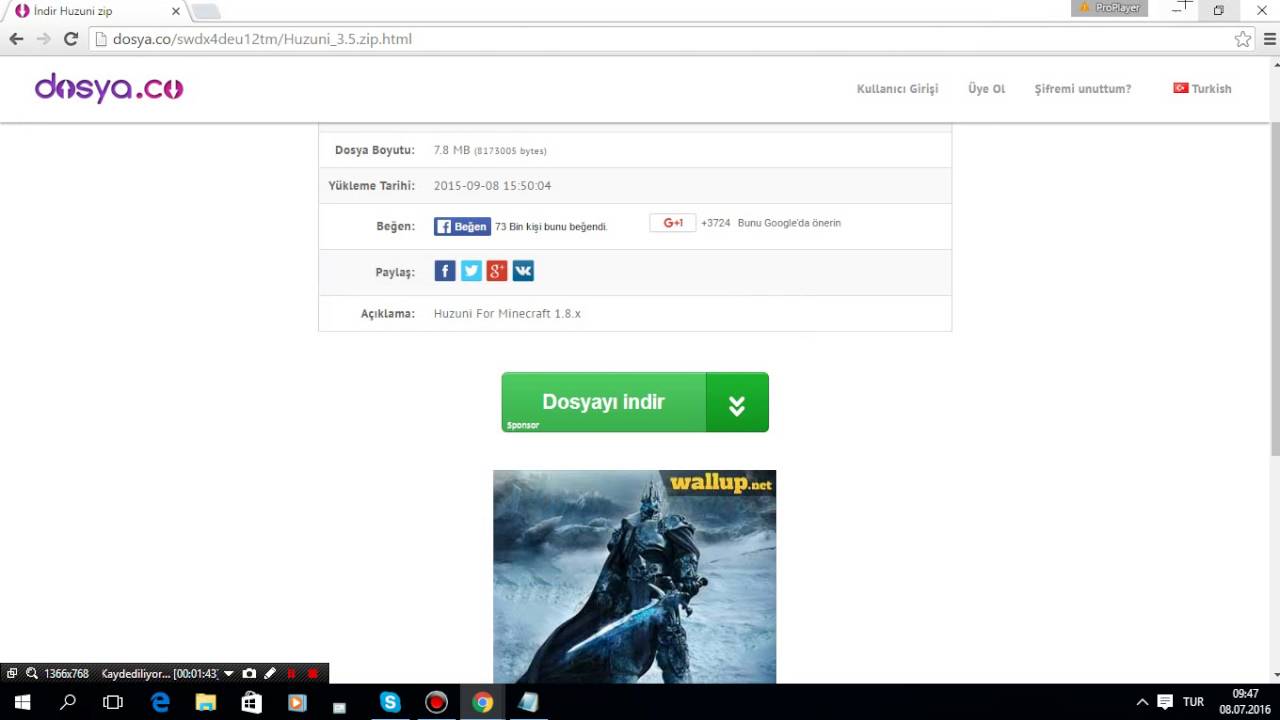The image size is (1280, 720).
Task: Open the Windows Start menu
Action: point(22,703)
